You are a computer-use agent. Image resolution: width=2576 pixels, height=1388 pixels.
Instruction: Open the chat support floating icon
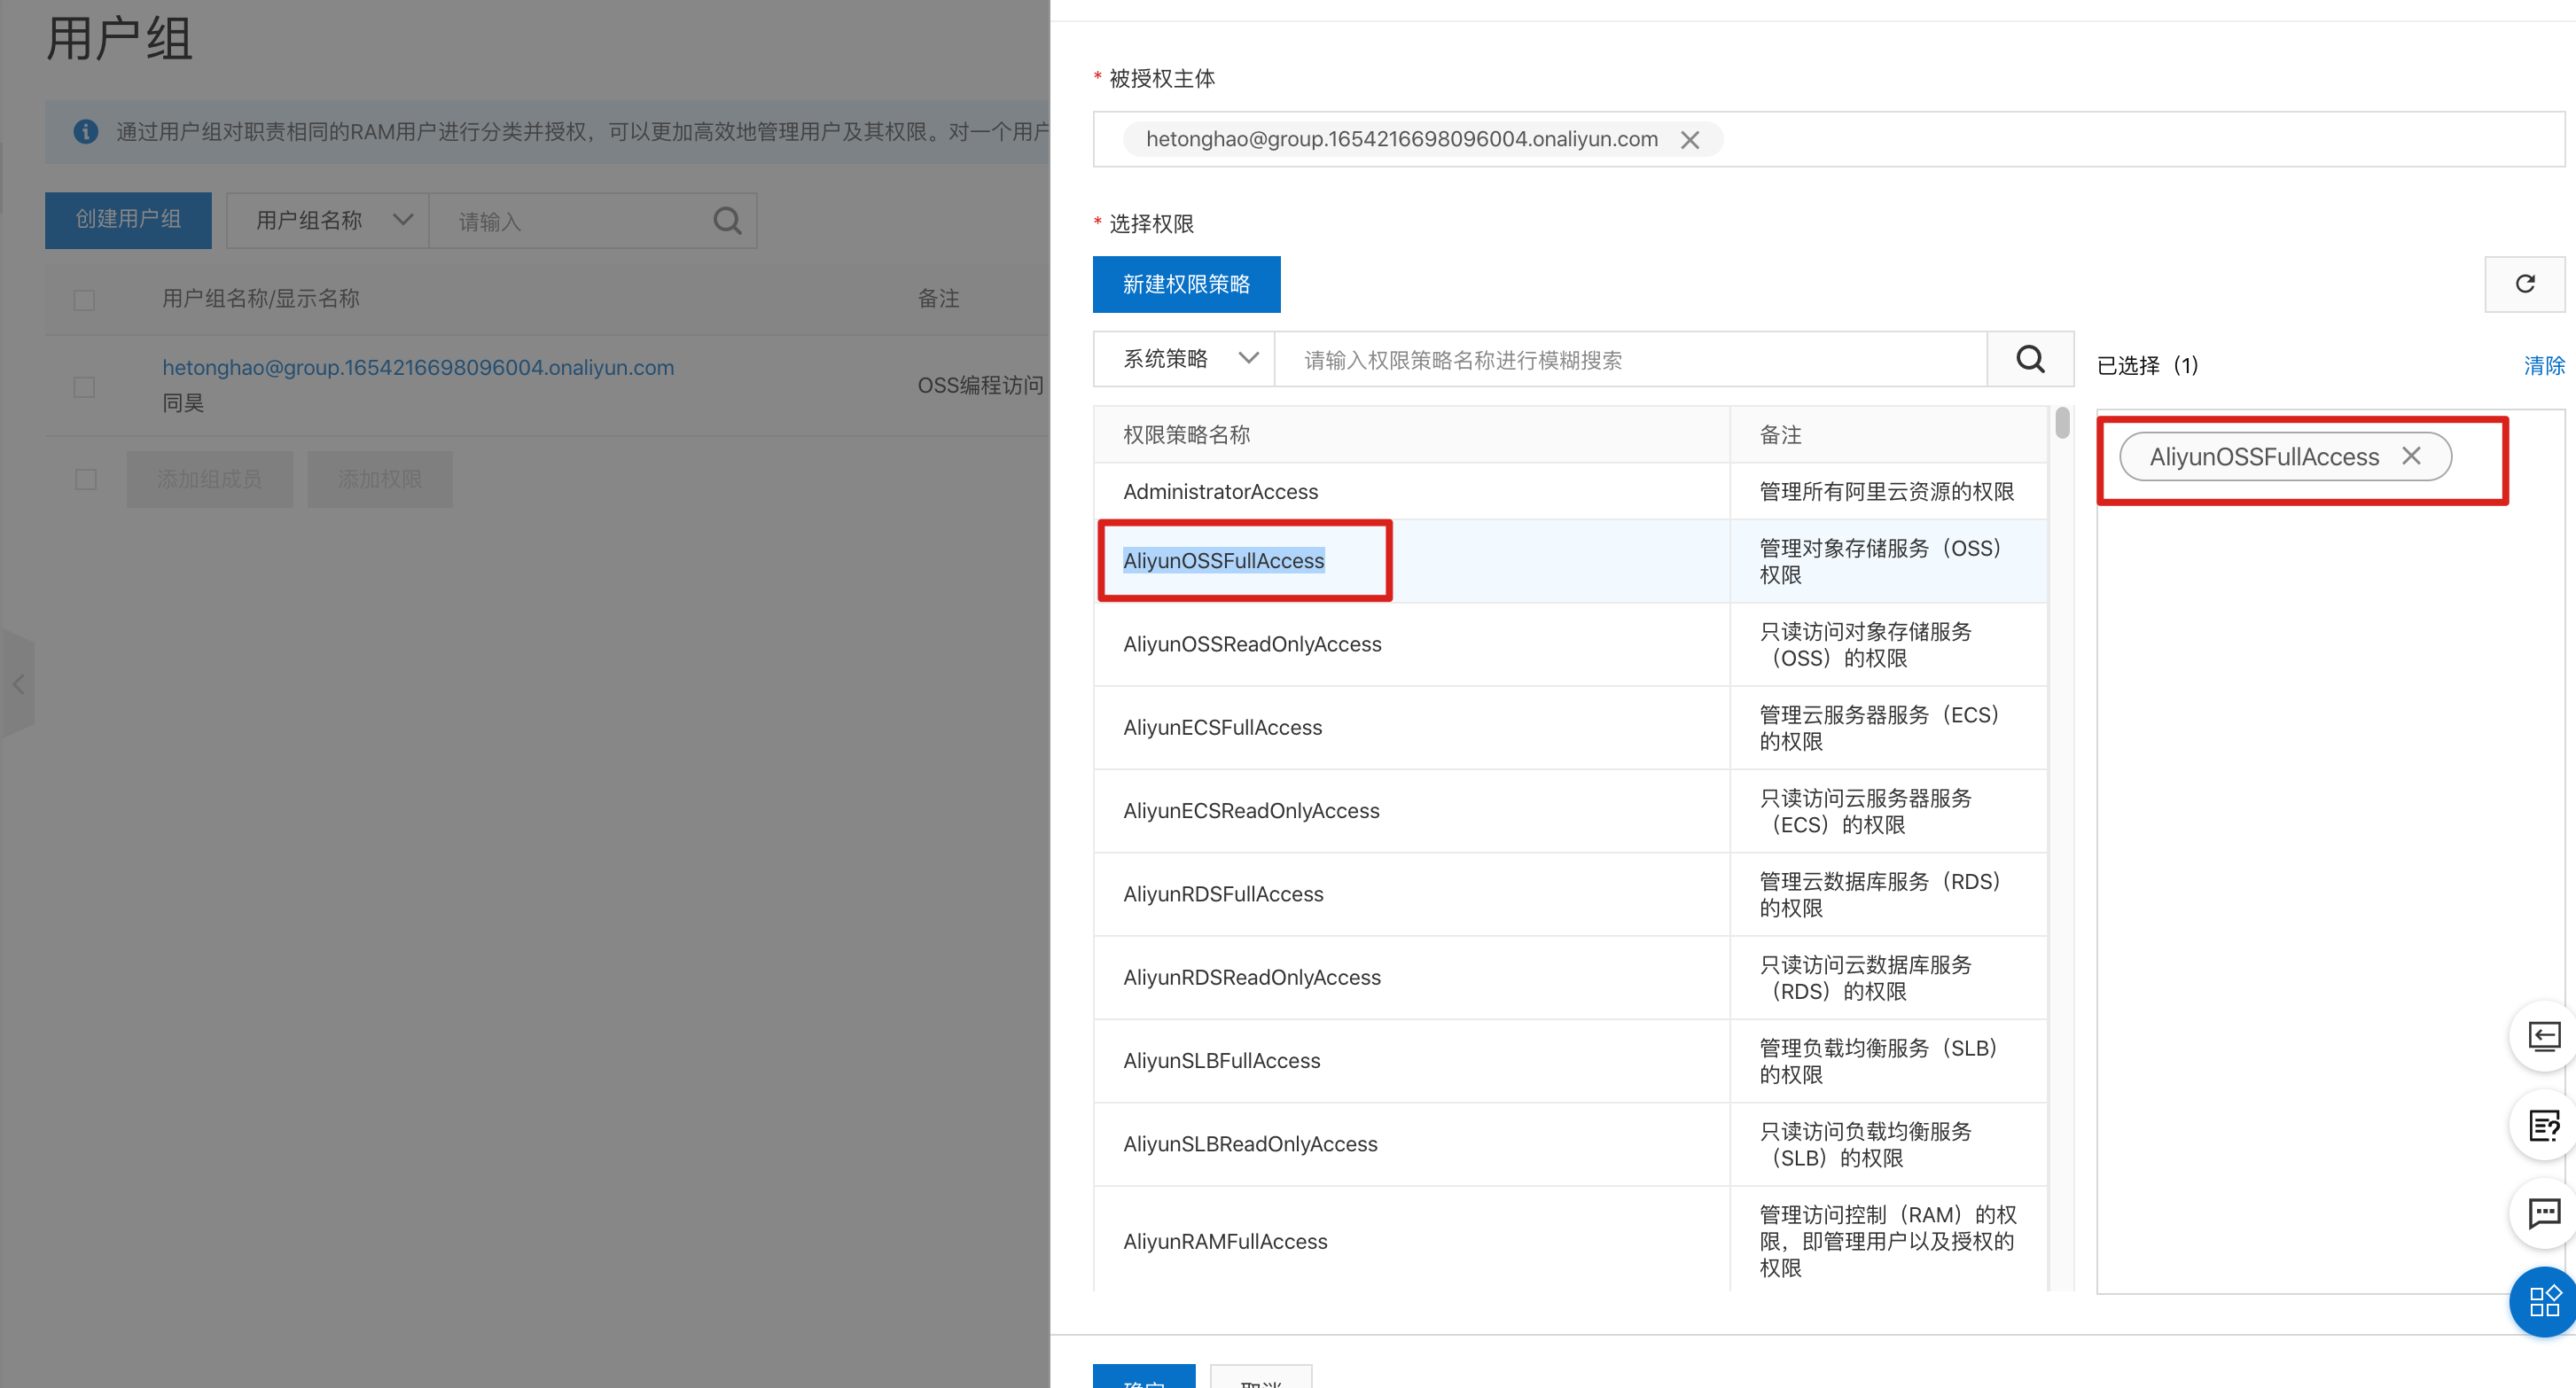click(2544, 1213)
